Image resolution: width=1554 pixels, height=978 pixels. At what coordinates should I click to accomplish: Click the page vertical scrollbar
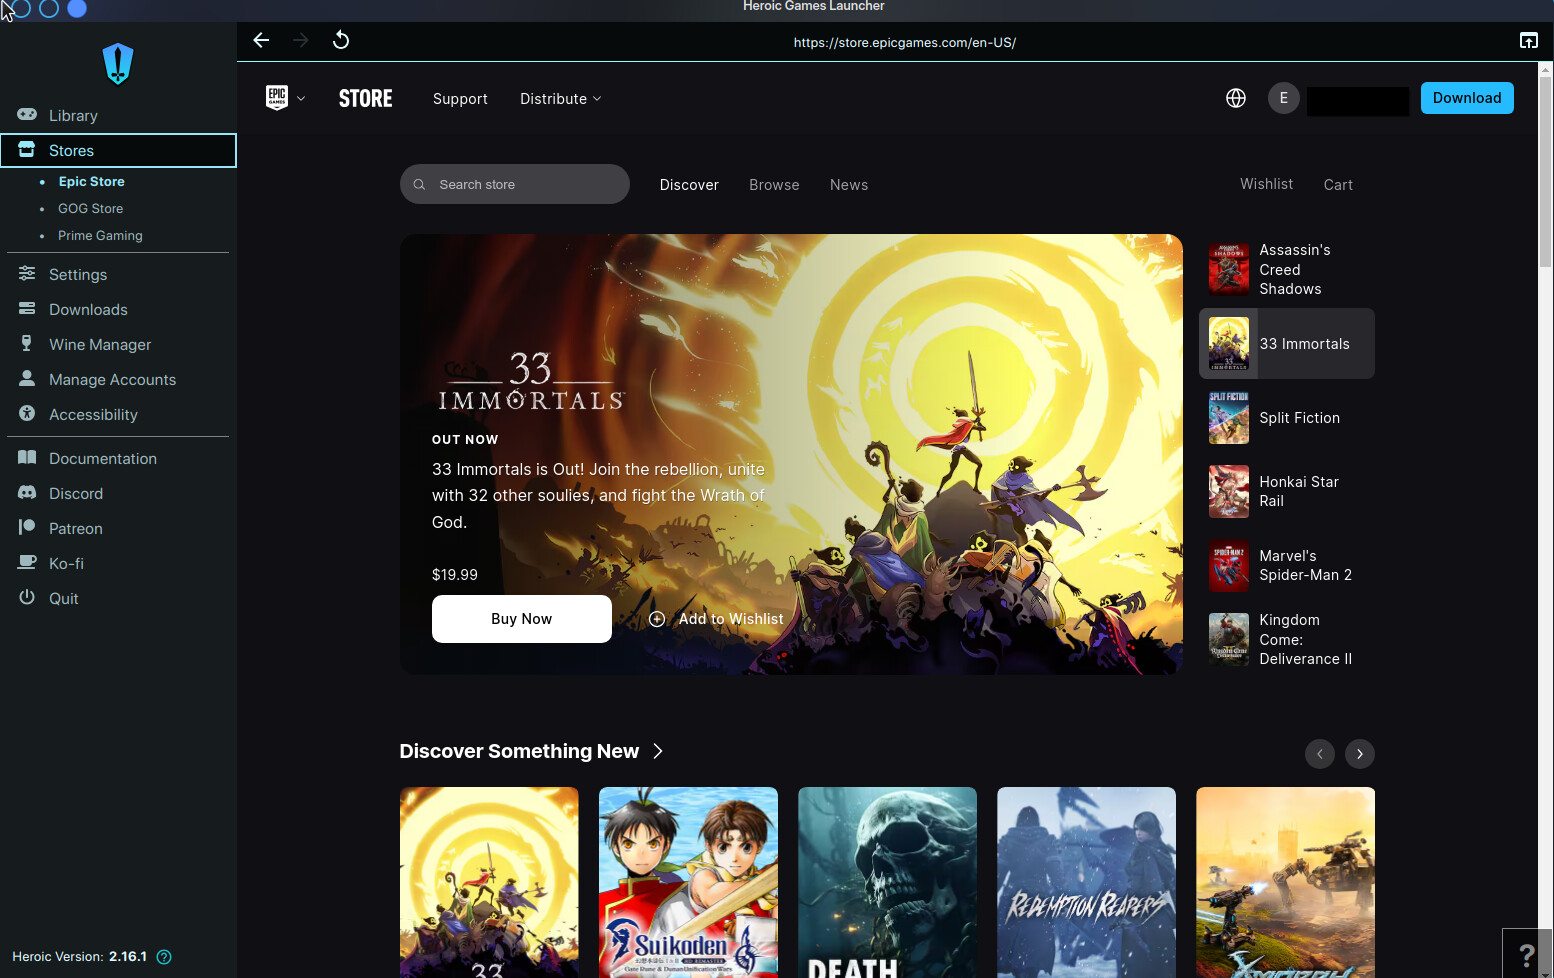[x=1546, y=170]
